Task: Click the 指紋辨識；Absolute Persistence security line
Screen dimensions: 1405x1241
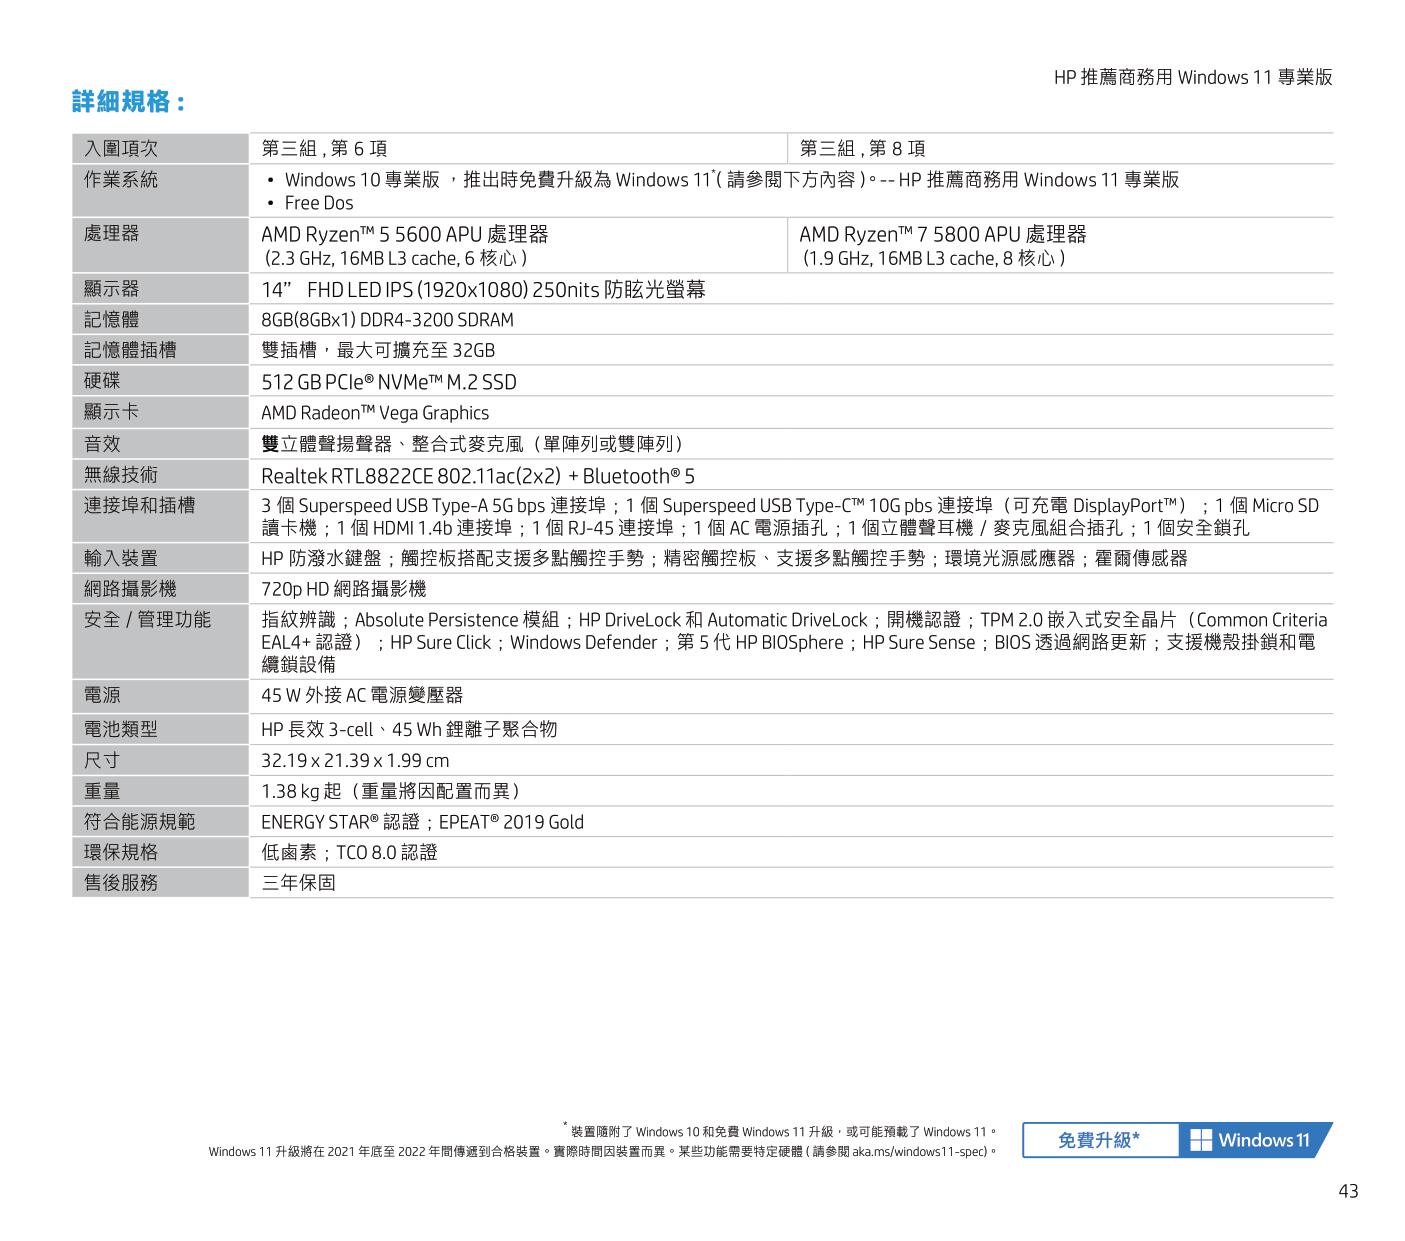Action: point(794,620)
